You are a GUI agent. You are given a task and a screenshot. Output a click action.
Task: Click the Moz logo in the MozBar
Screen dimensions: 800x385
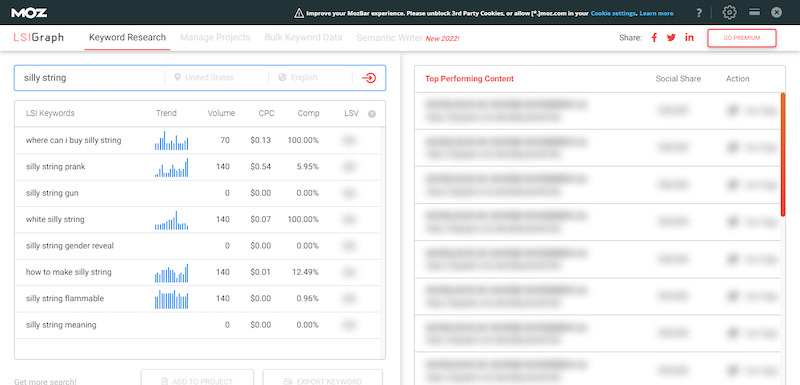(x=29, y=13)
